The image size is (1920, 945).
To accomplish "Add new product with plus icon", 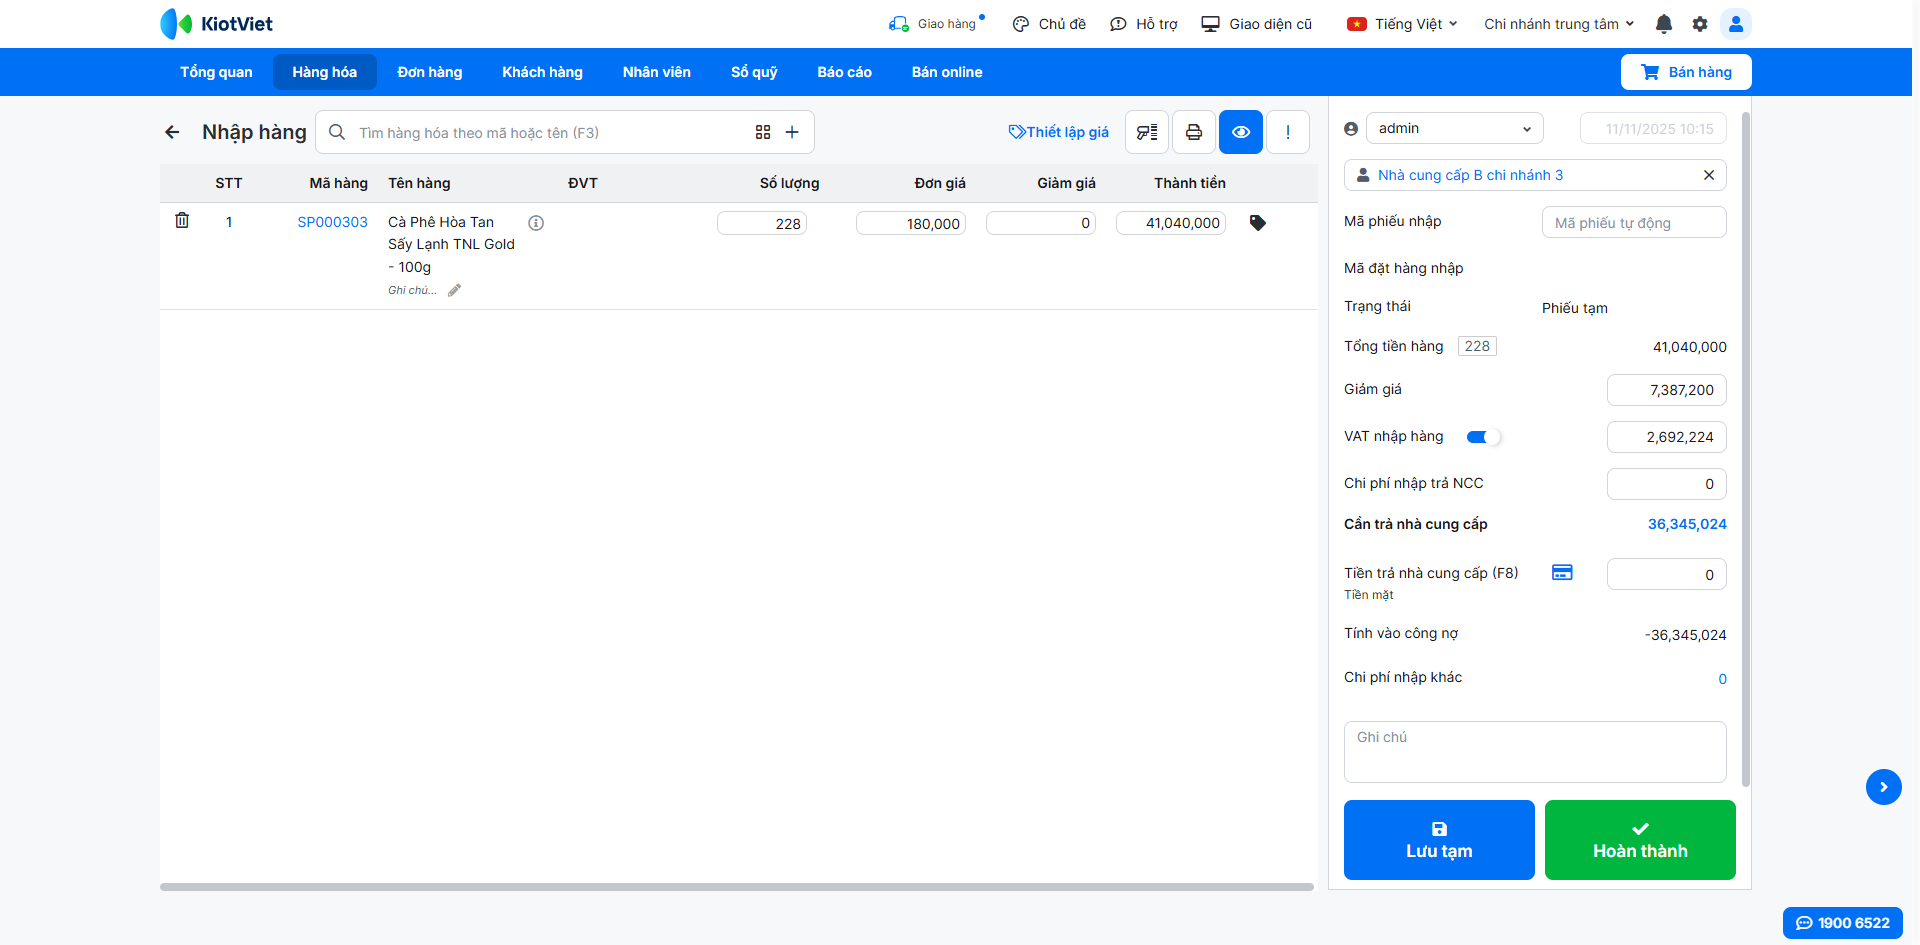I will [792, 132].
